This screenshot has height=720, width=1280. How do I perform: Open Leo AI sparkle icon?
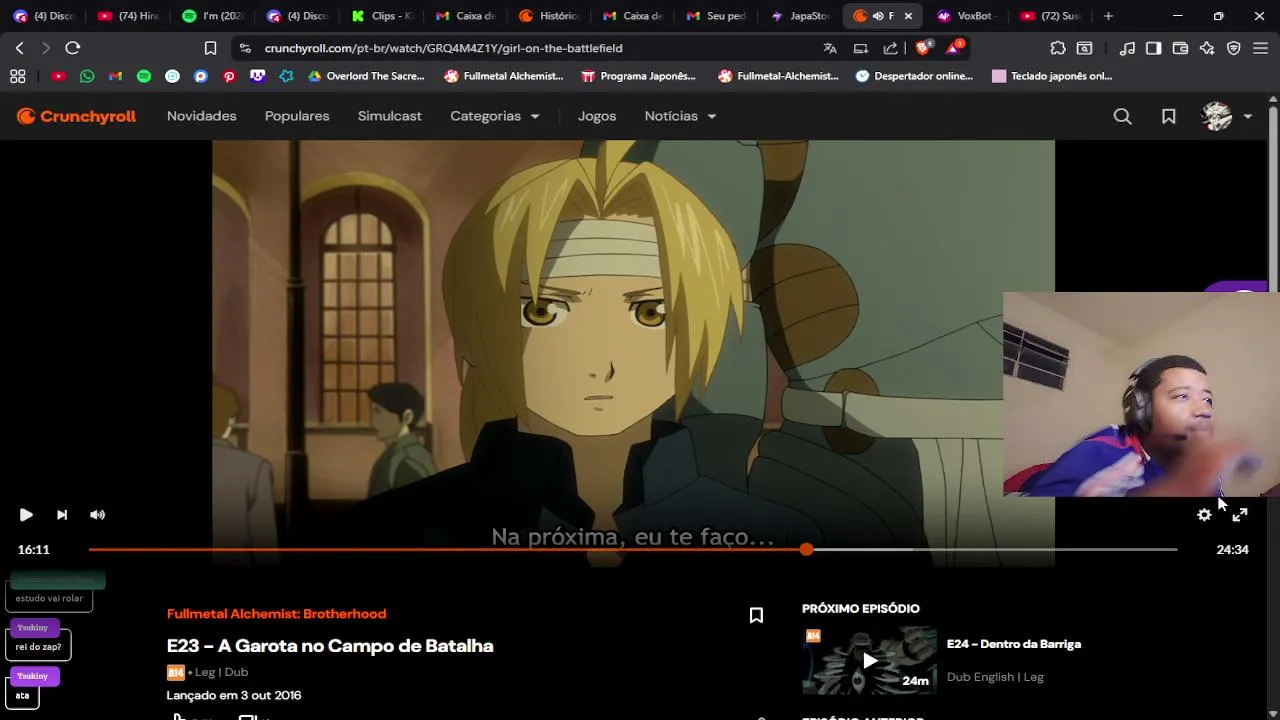pos(1207,48)
